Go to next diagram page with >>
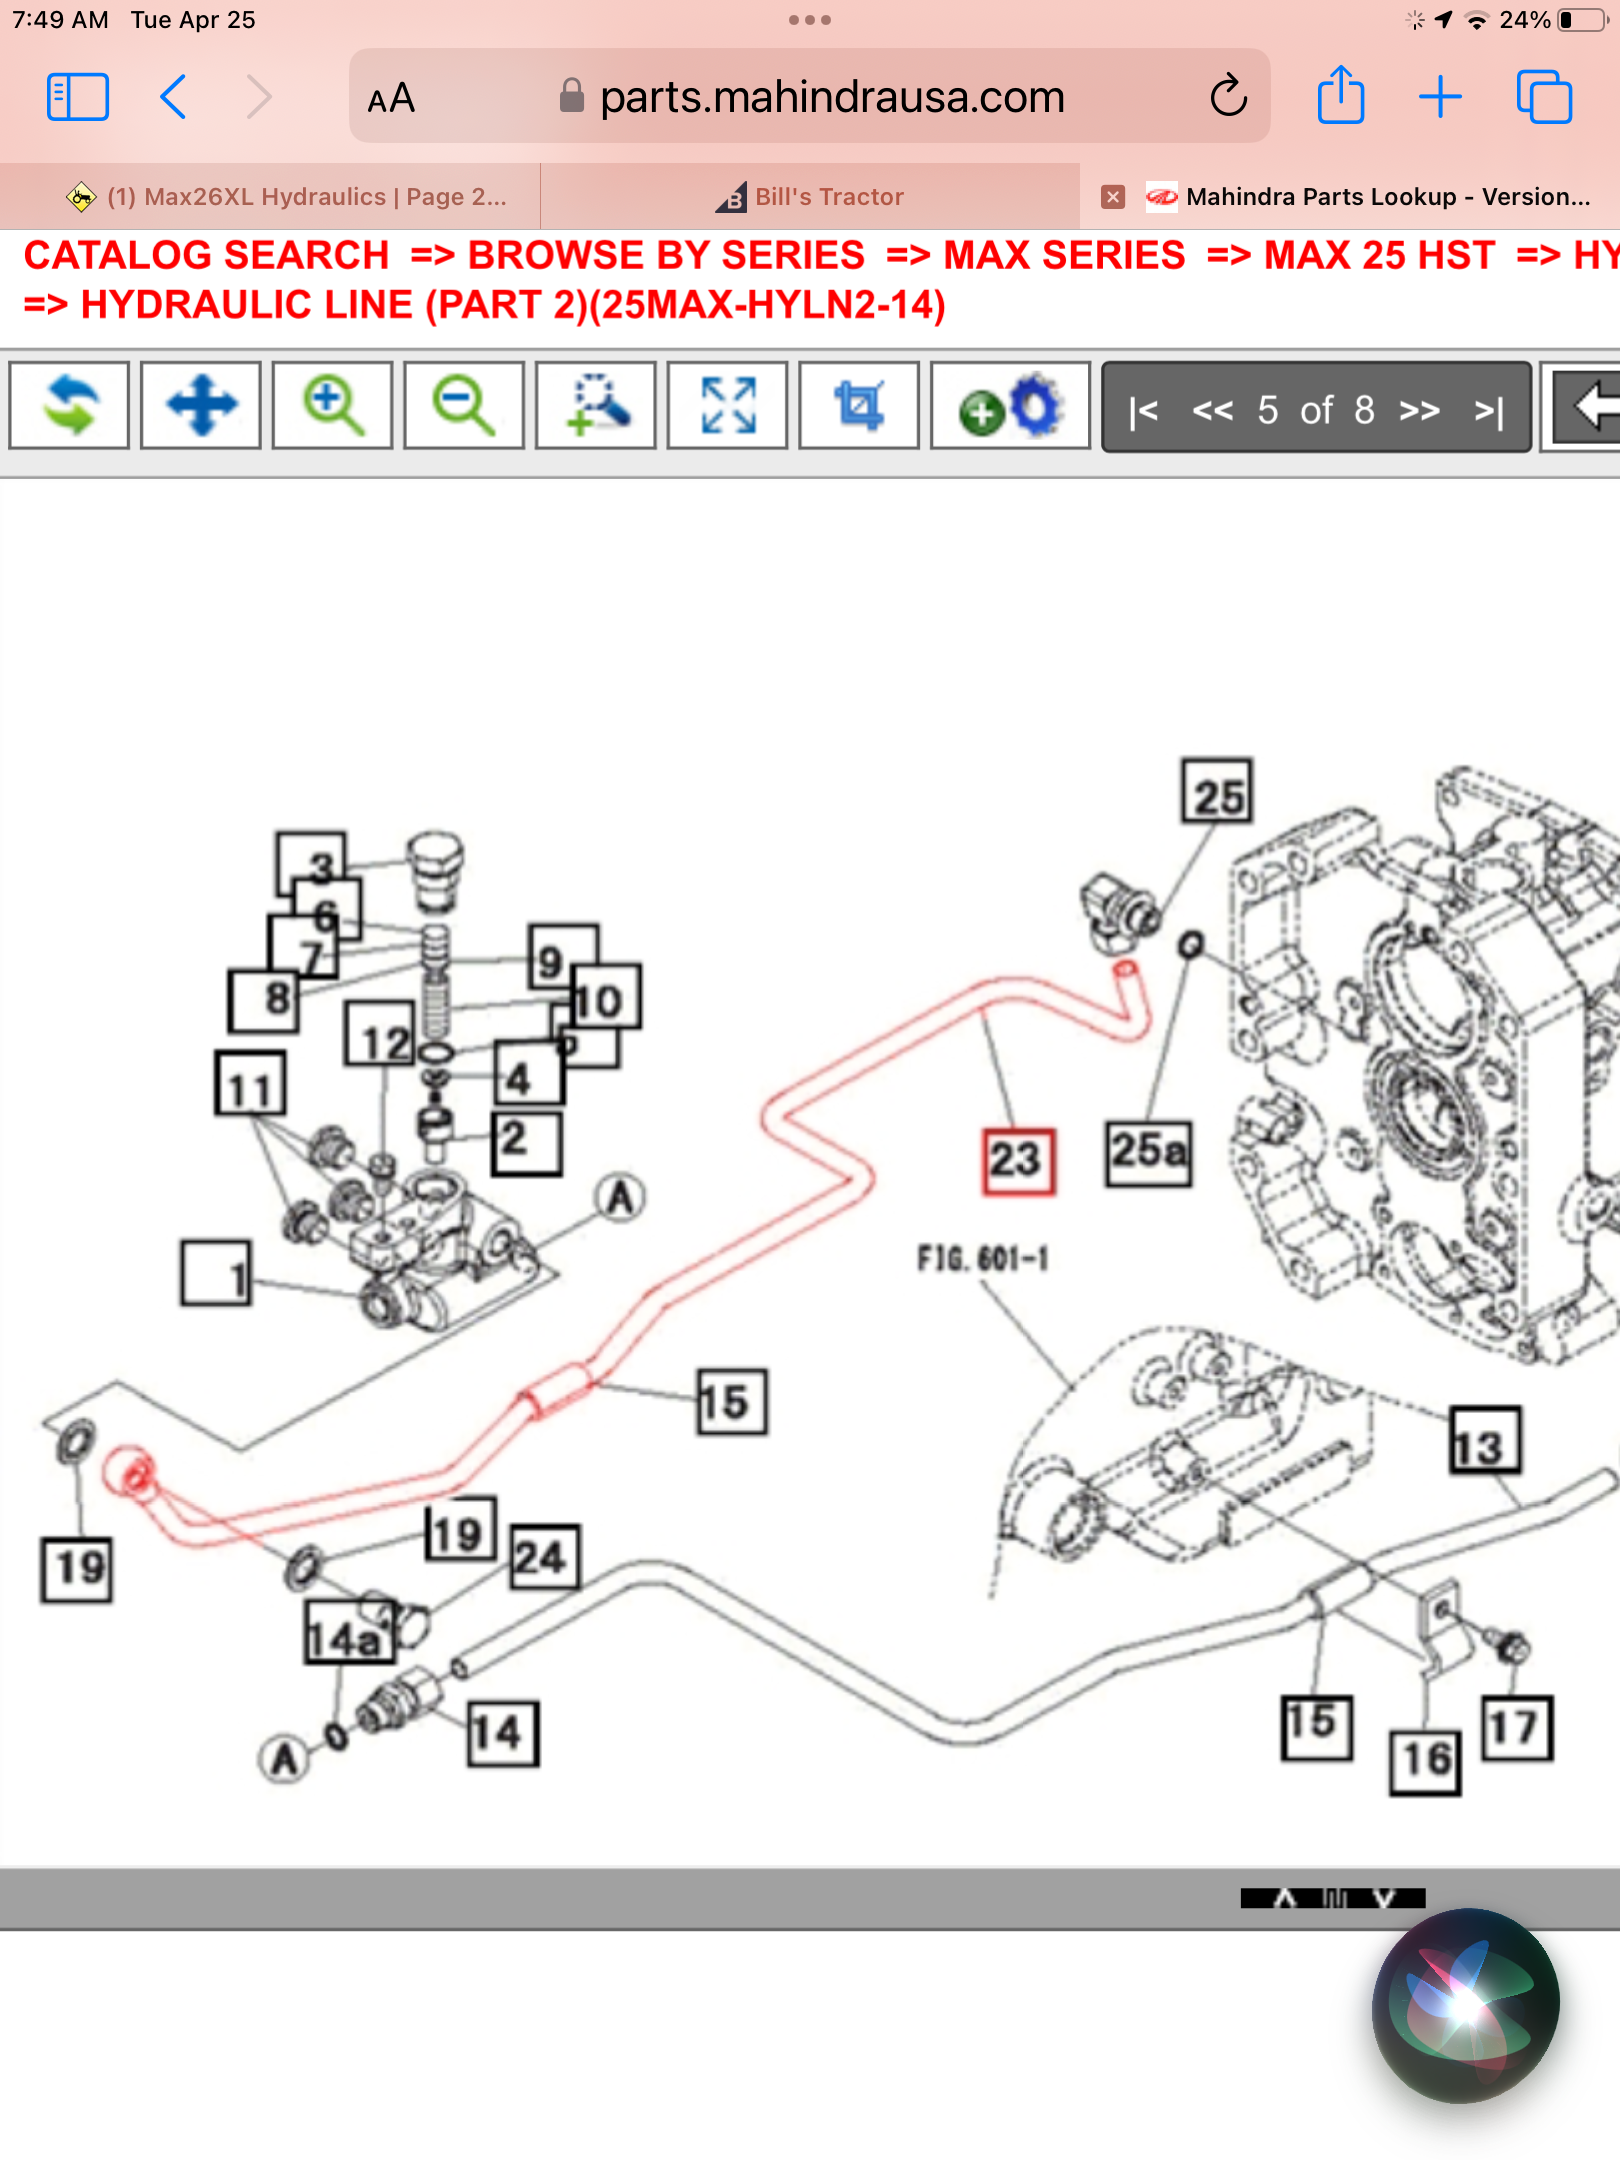Image resolution: width=1620 pixels, height=2160 pixels. [1419, 410]
